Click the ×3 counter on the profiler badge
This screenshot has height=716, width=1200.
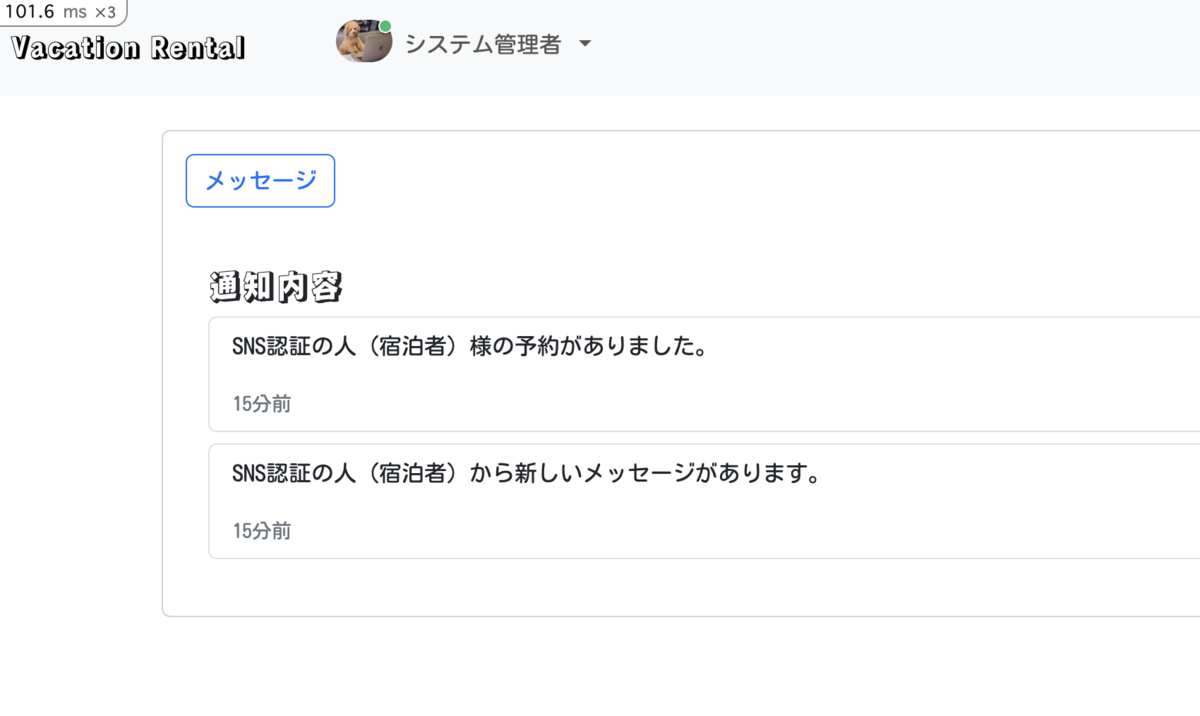(108, 13)
